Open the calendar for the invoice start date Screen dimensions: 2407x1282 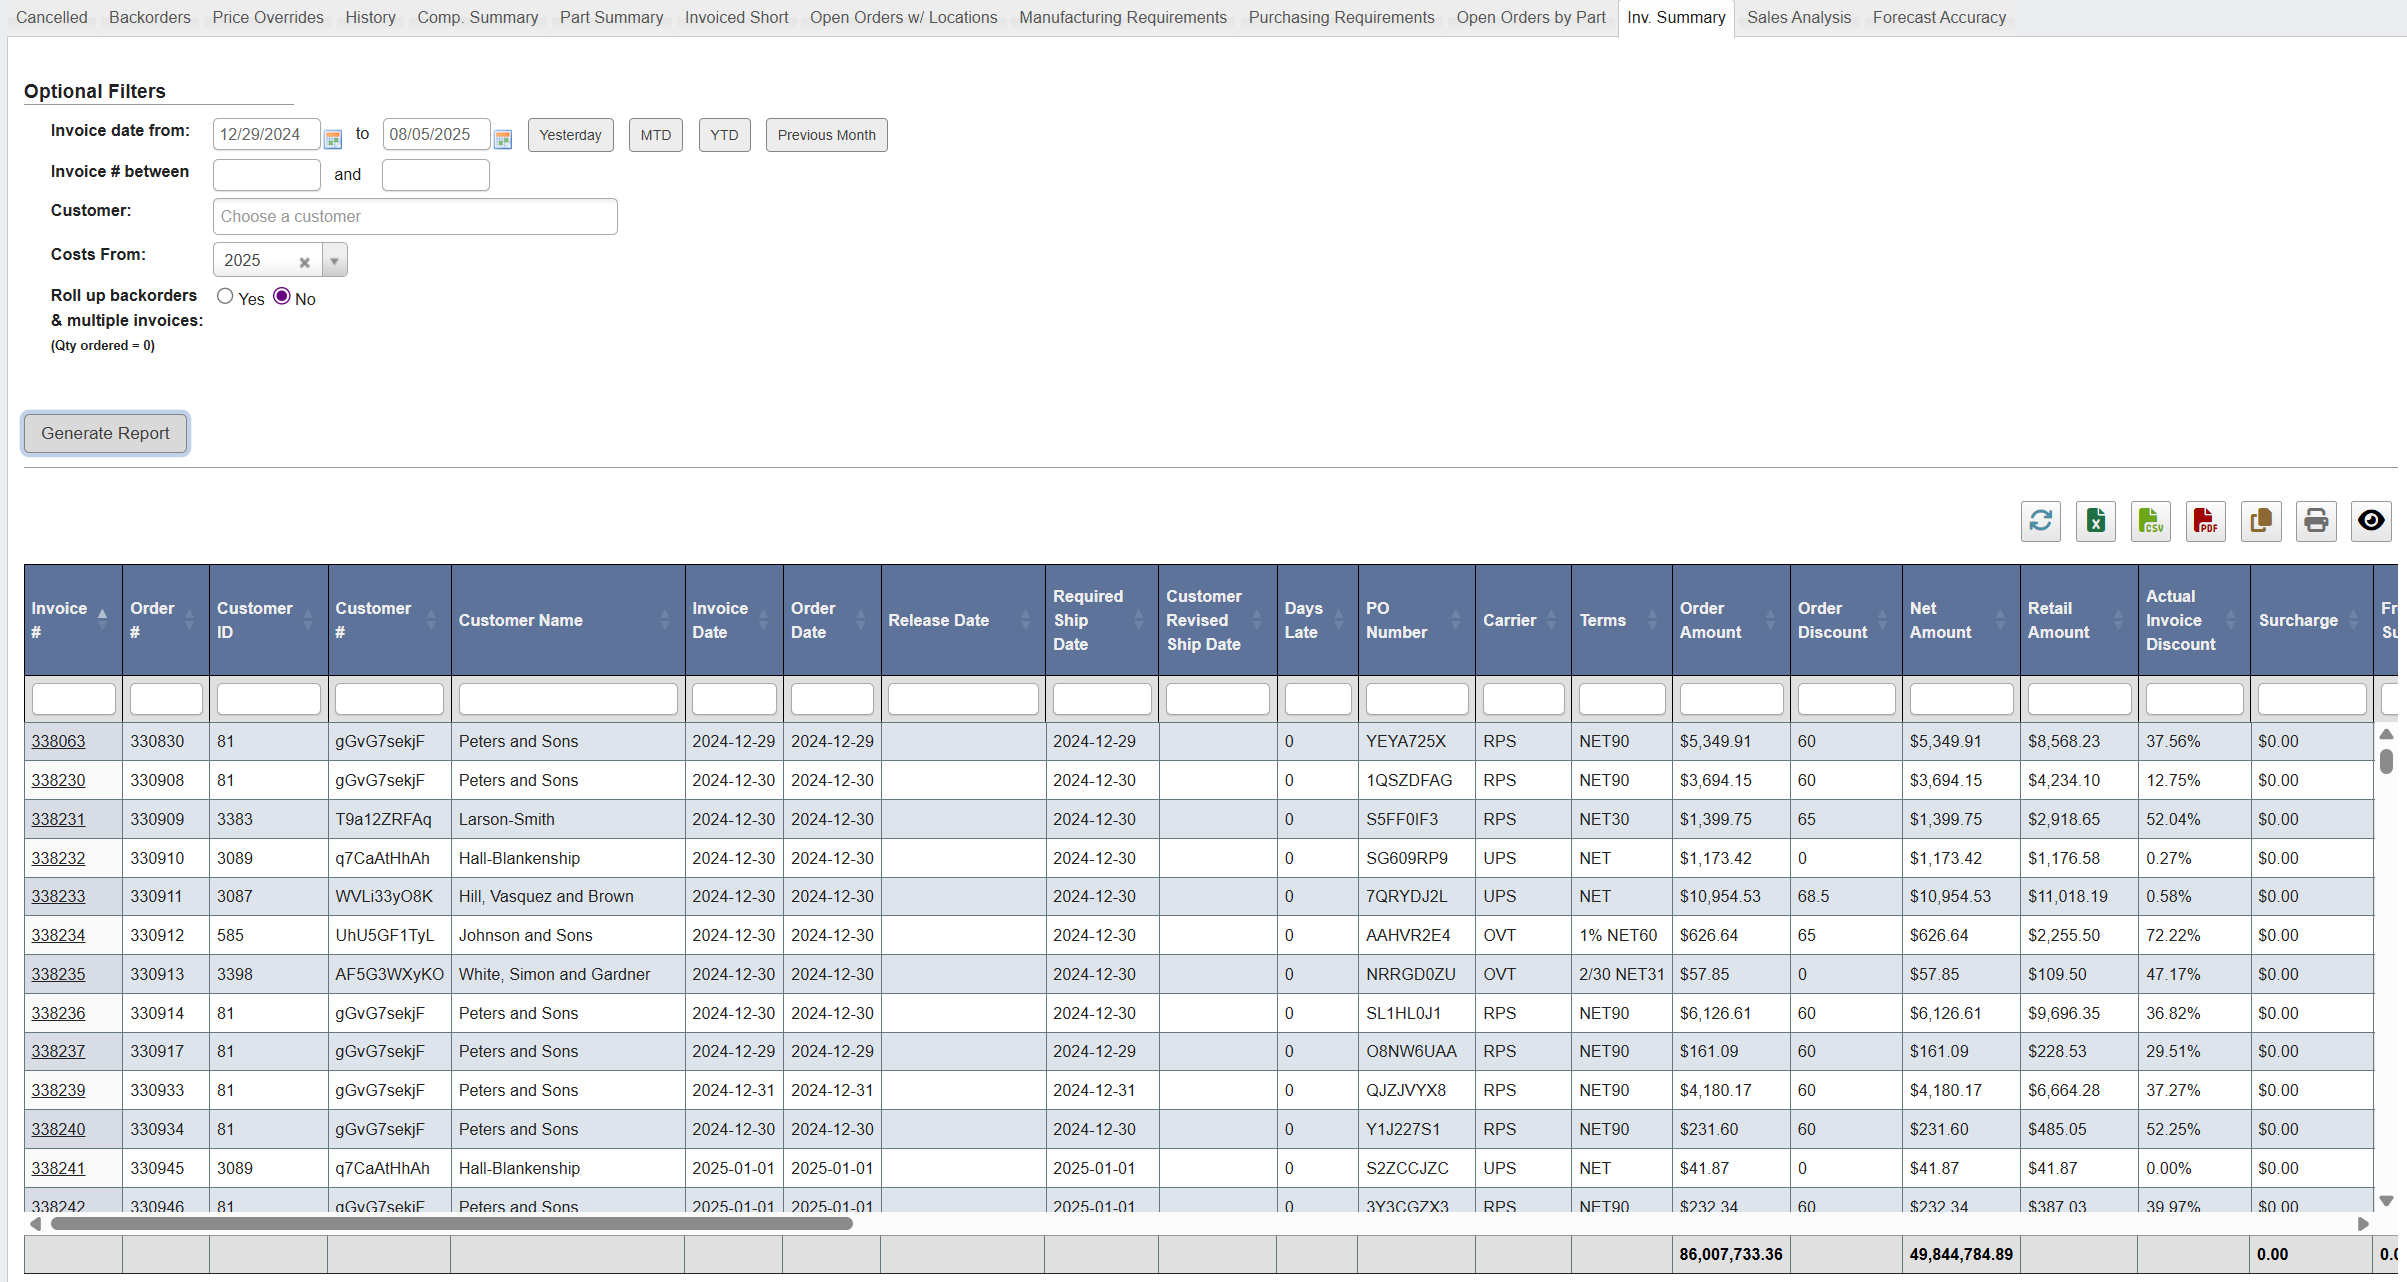click(x=333, y=138)
